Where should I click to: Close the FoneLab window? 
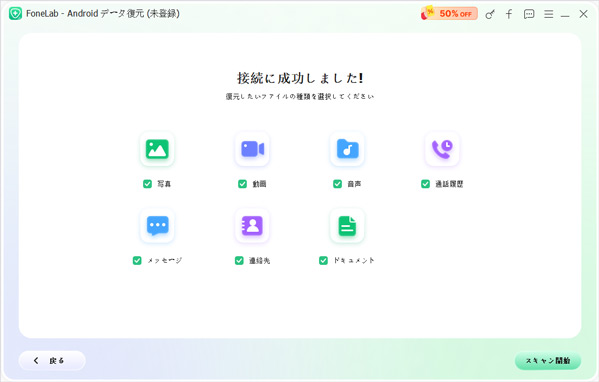pyautogui.click(x=583, y=14)
